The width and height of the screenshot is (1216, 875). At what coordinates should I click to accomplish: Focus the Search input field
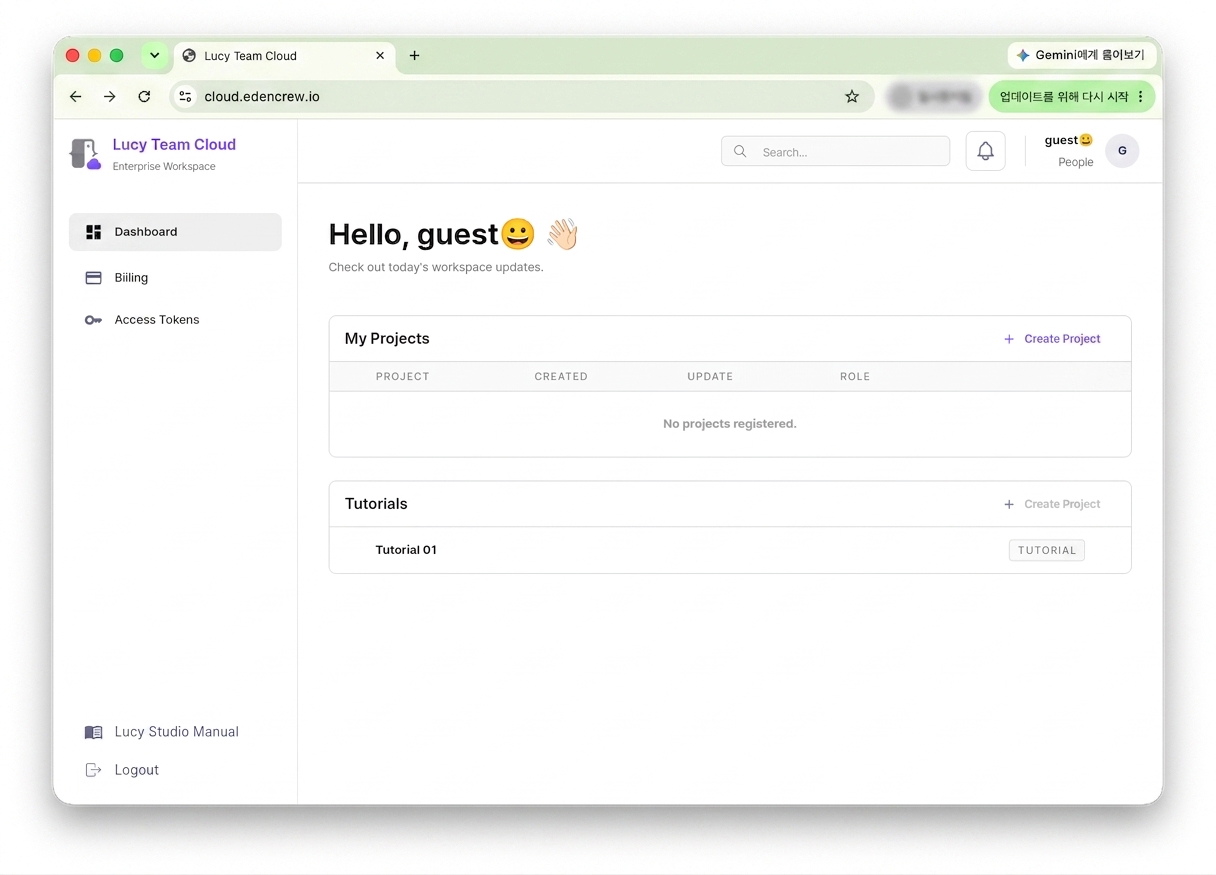coord(835,152)
